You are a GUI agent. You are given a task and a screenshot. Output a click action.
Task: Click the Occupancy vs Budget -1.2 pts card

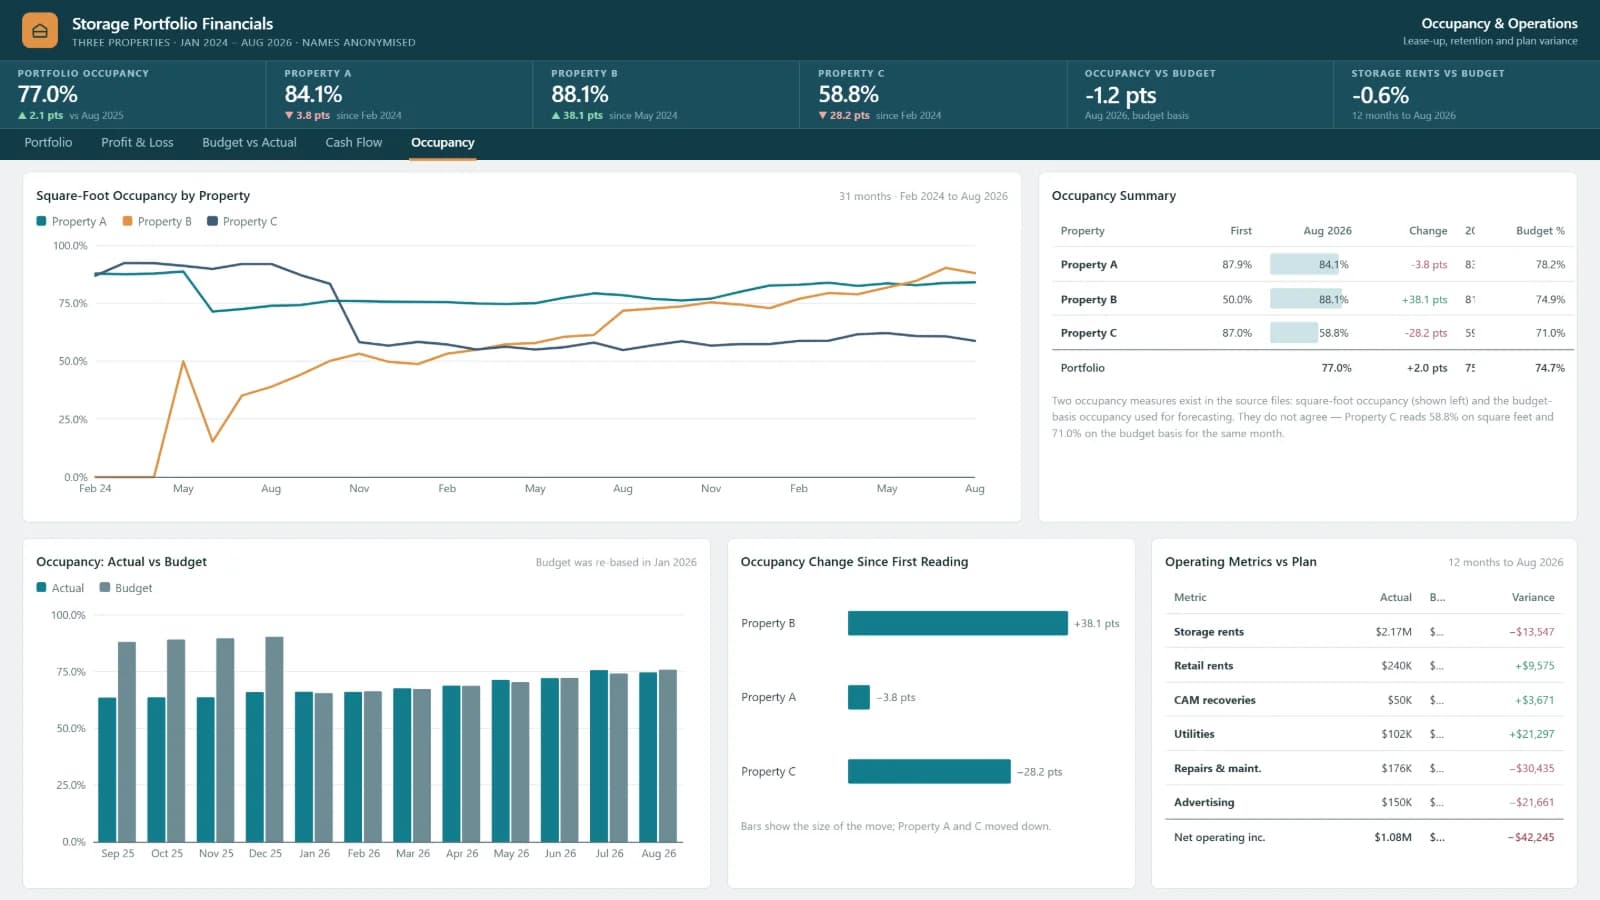tap(1200, 94)
